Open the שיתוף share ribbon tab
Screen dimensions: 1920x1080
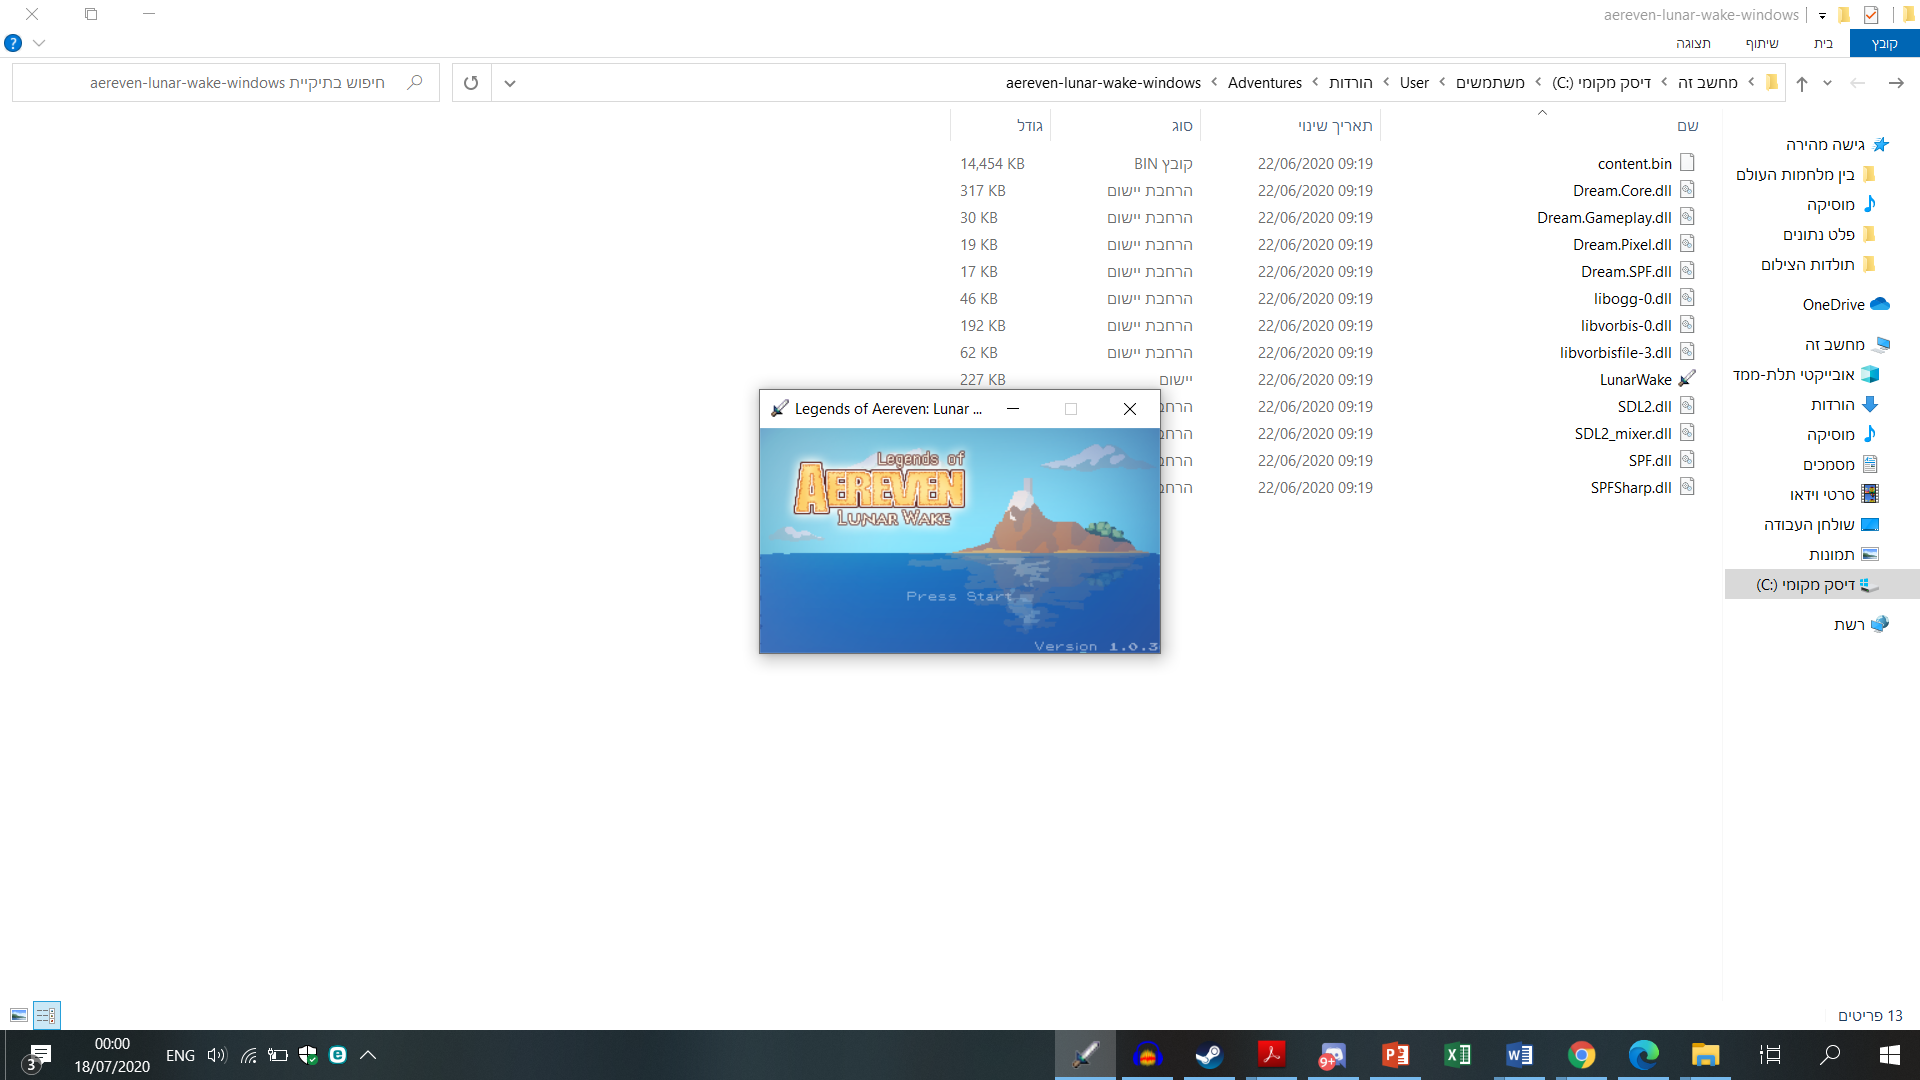coord(1762,43)
